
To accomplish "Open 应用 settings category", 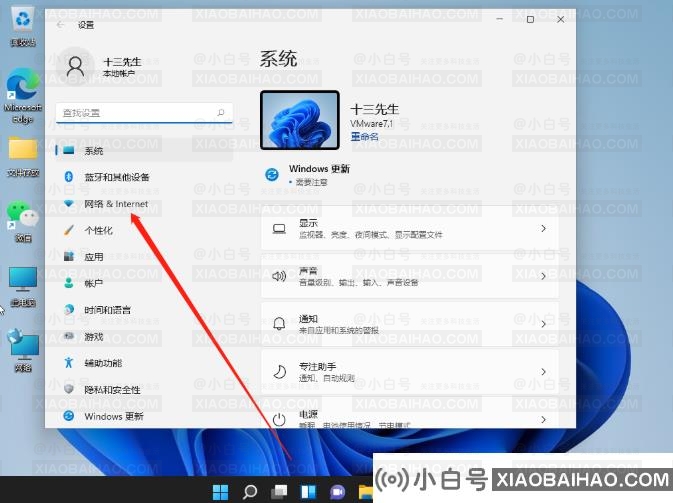I will pyautogui.click(x=144, y=257).
